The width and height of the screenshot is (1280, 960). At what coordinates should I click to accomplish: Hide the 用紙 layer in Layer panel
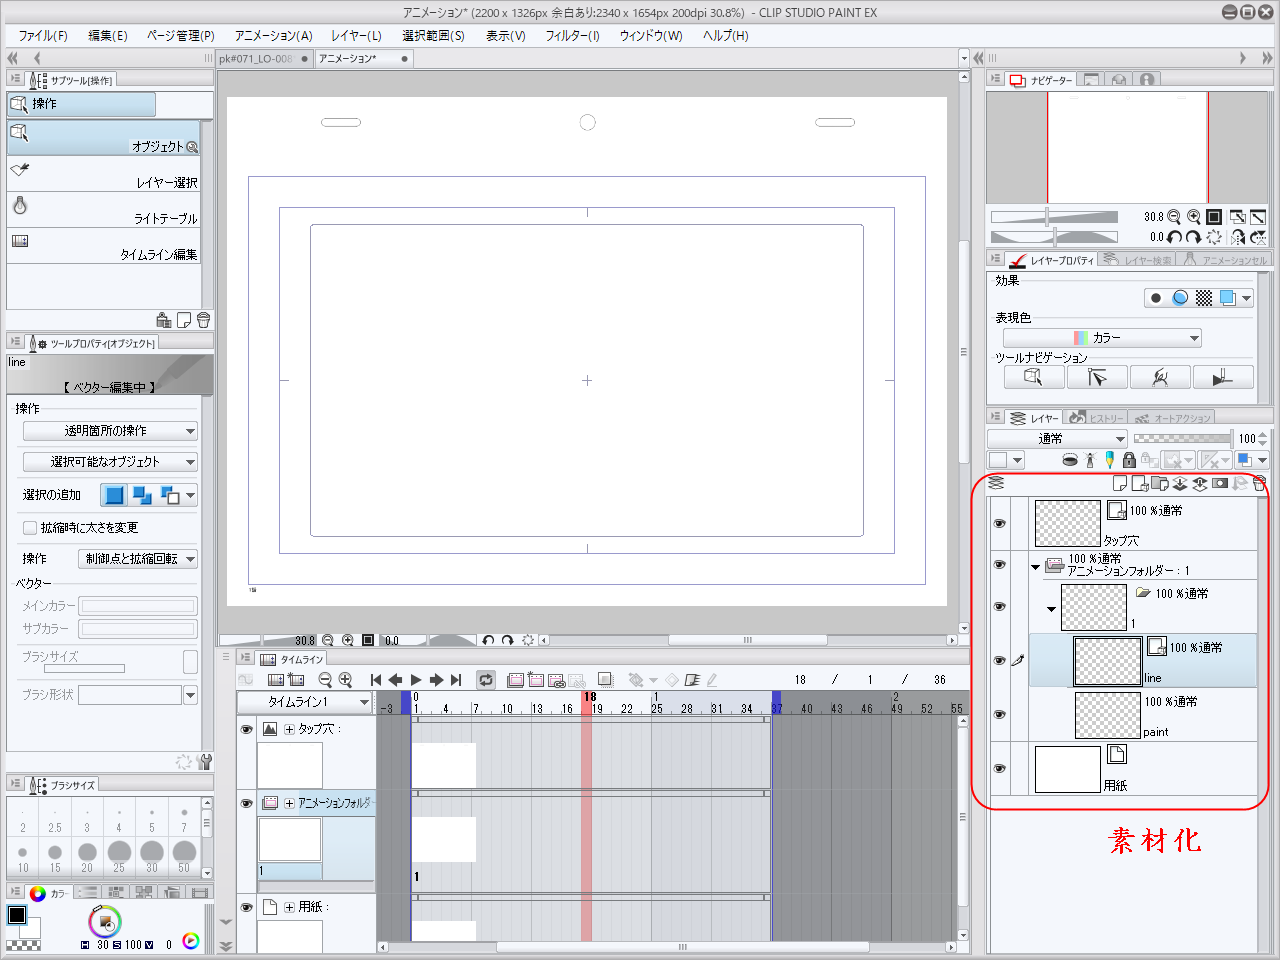click(x=999, y=768)
